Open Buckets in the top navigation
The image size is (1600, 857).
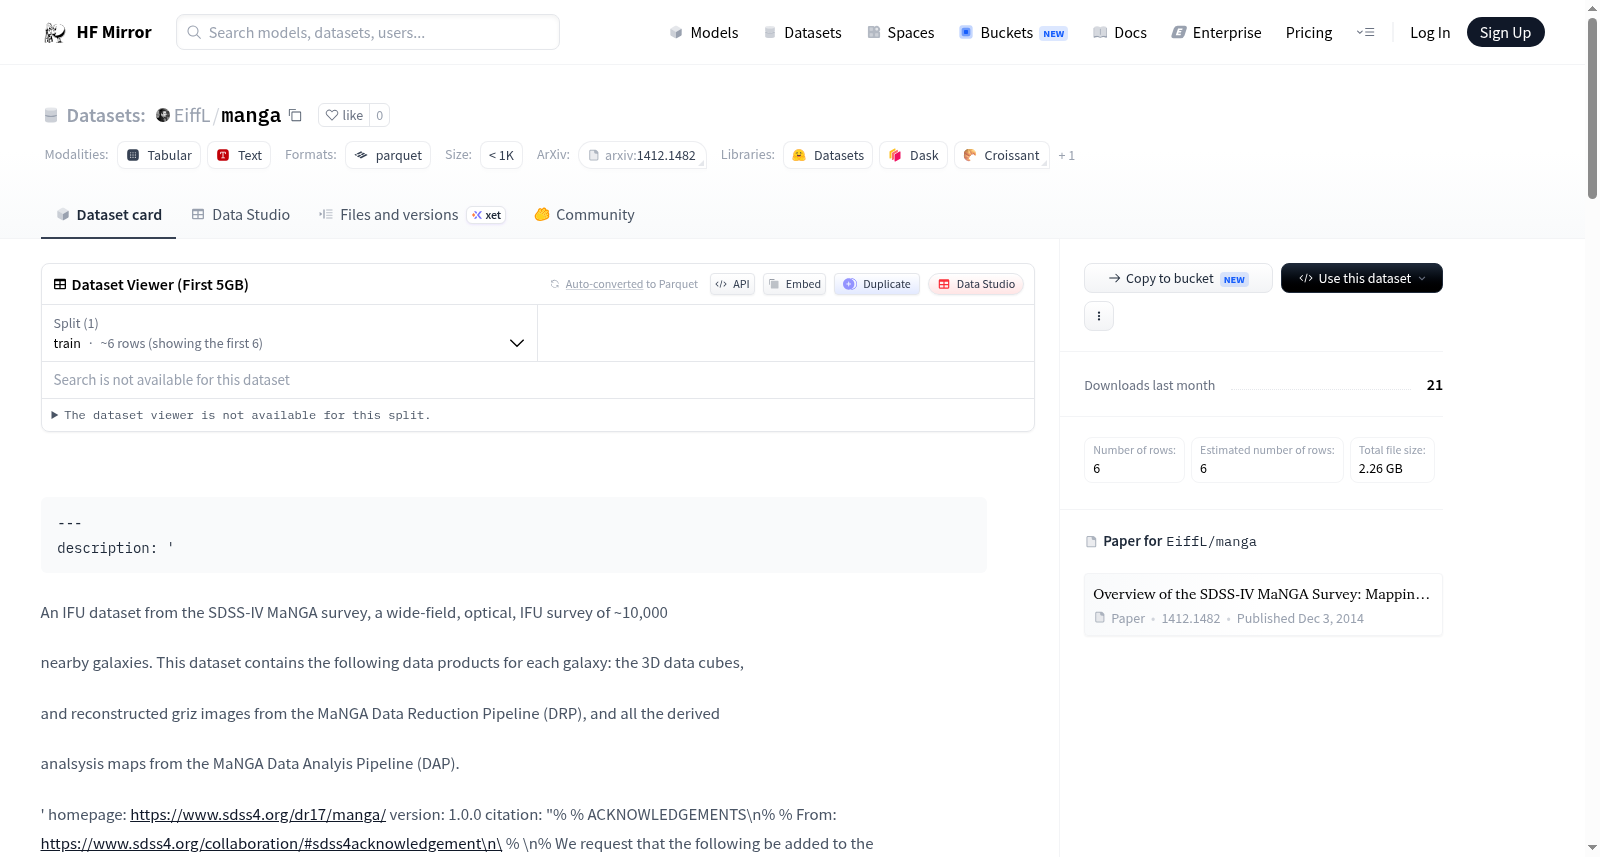click(x=1013, y=32)
